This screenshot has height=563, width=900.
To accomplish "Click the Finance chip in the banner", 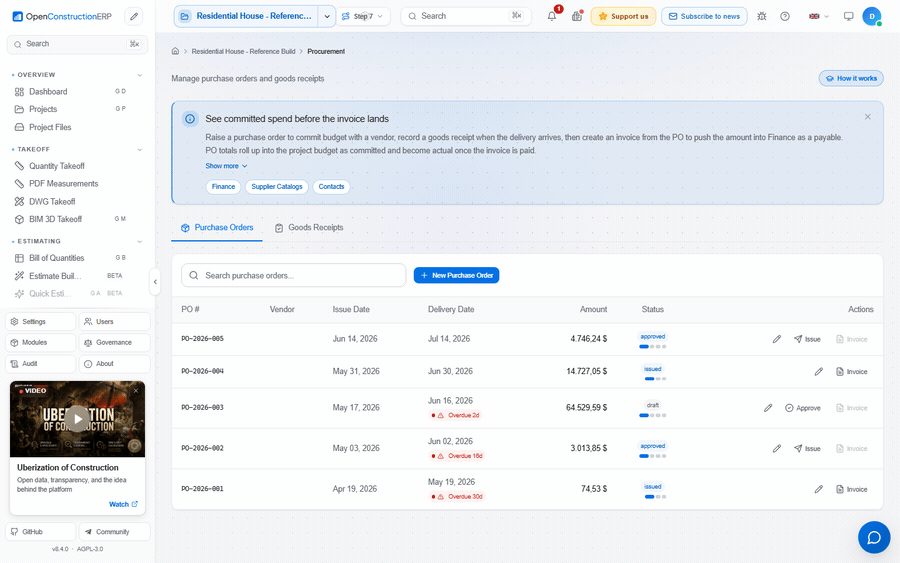I will (223, 187).
